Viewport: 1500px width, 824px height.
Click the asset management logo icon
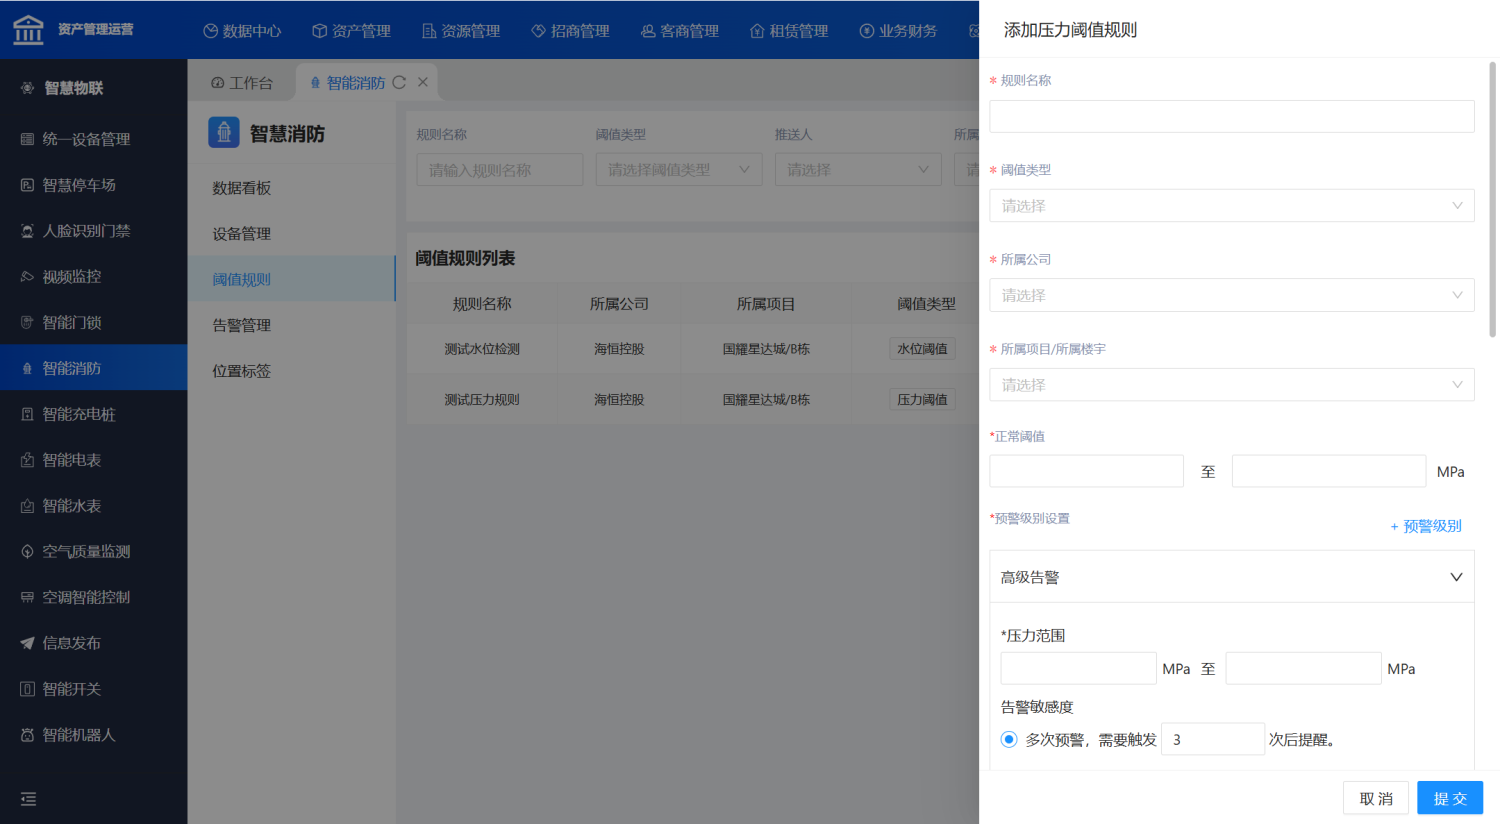[28, 30]
